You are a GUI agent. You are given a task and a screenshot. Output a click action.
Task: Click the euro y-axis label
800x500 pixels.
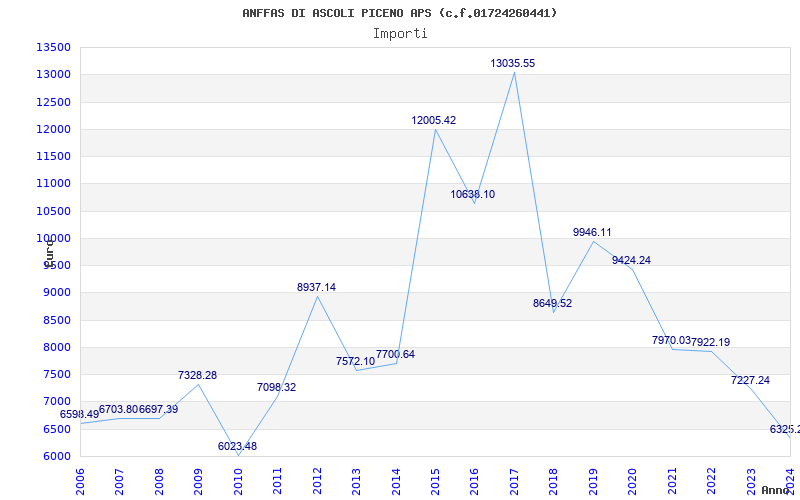tap(49, 254)
